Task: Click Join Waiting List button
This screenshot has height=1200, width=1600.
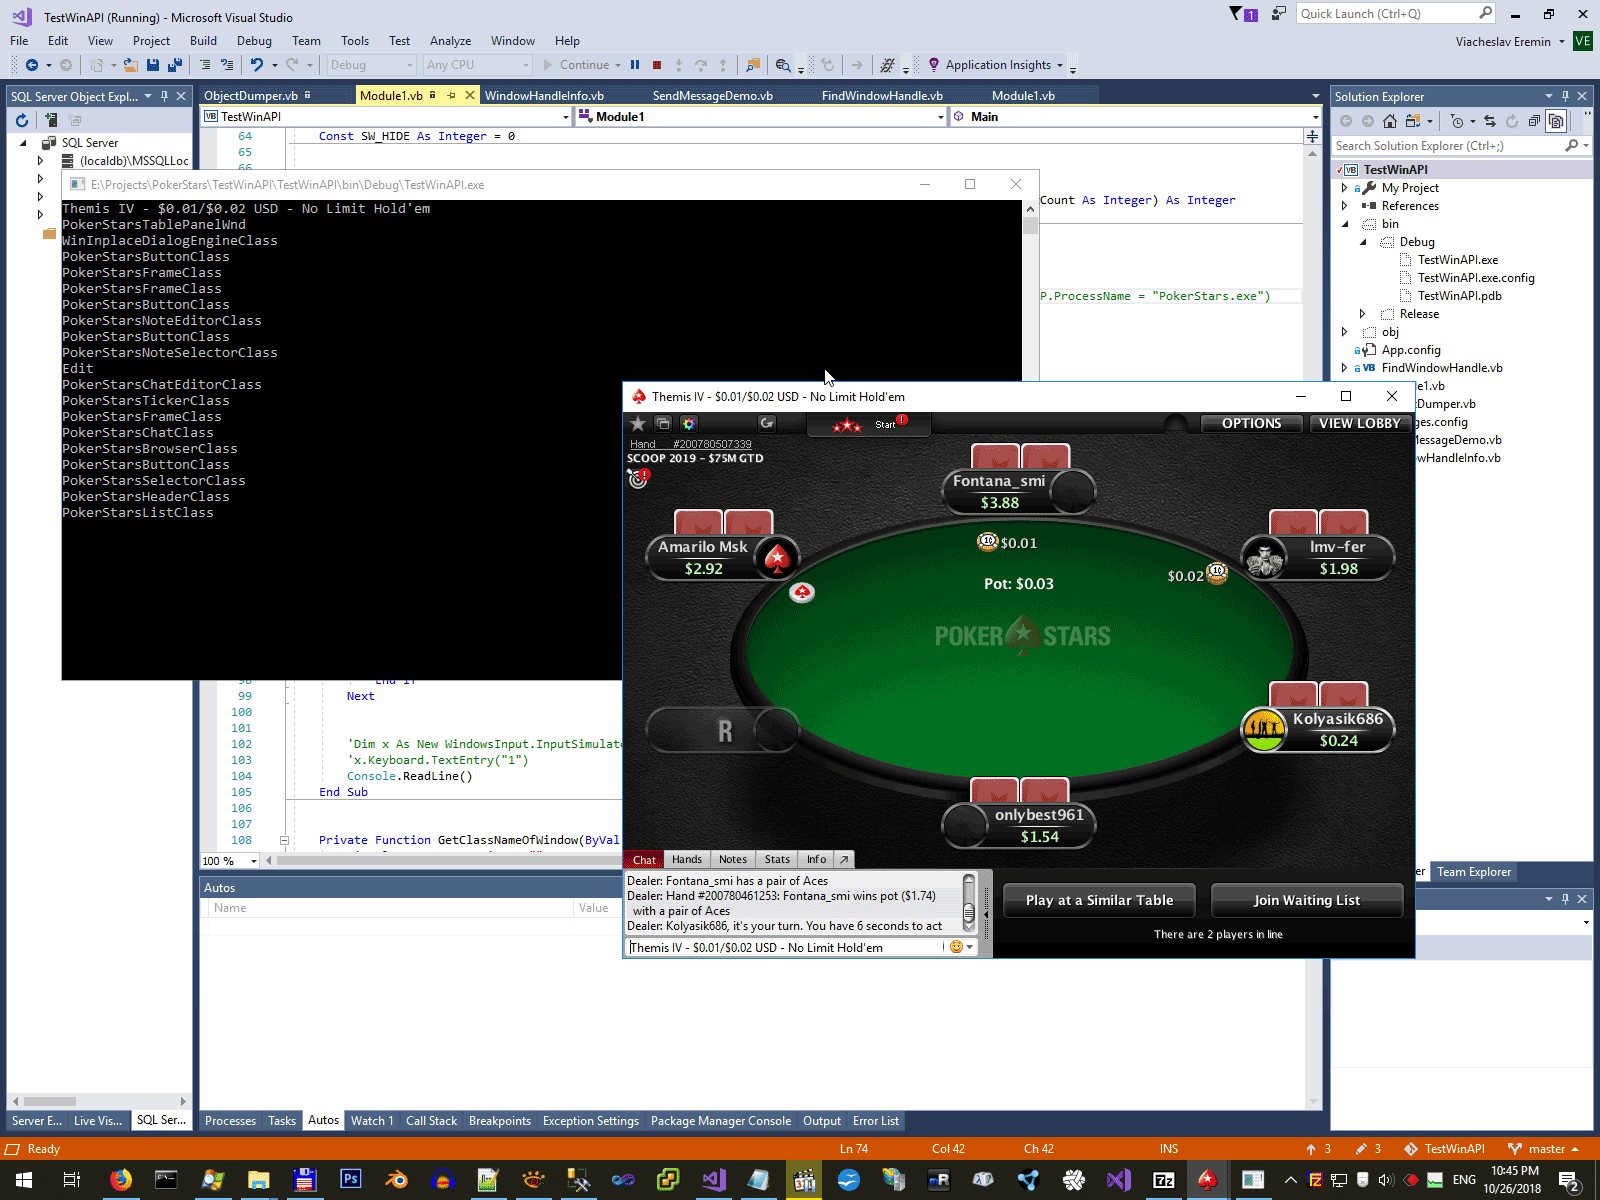Action: click(1307, 900)
